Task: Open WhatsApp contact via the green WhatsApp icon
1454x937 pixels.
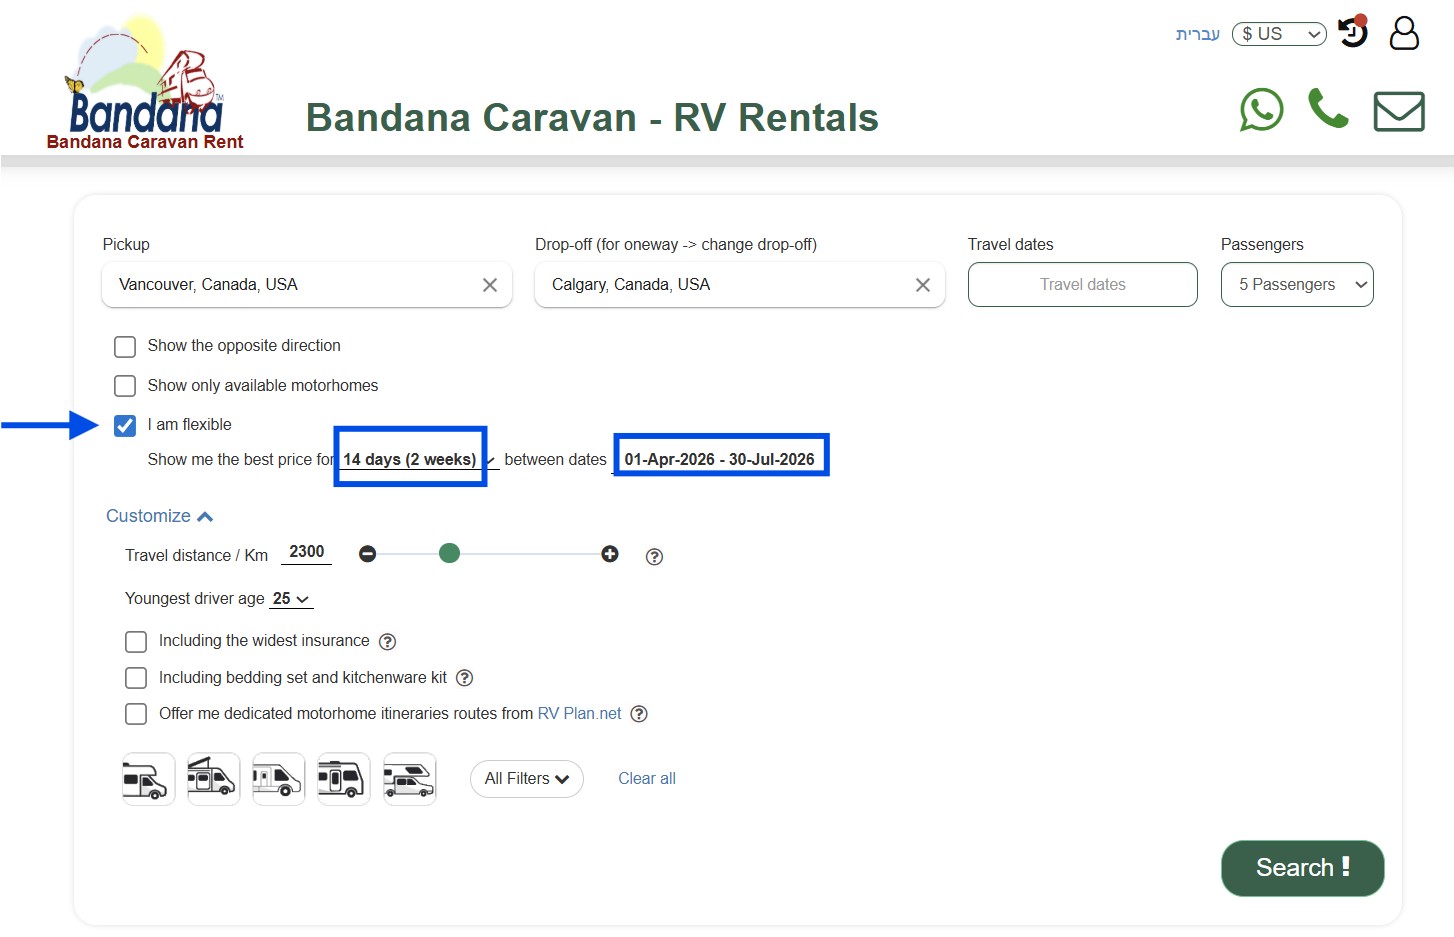Action: pos(1261,111)
